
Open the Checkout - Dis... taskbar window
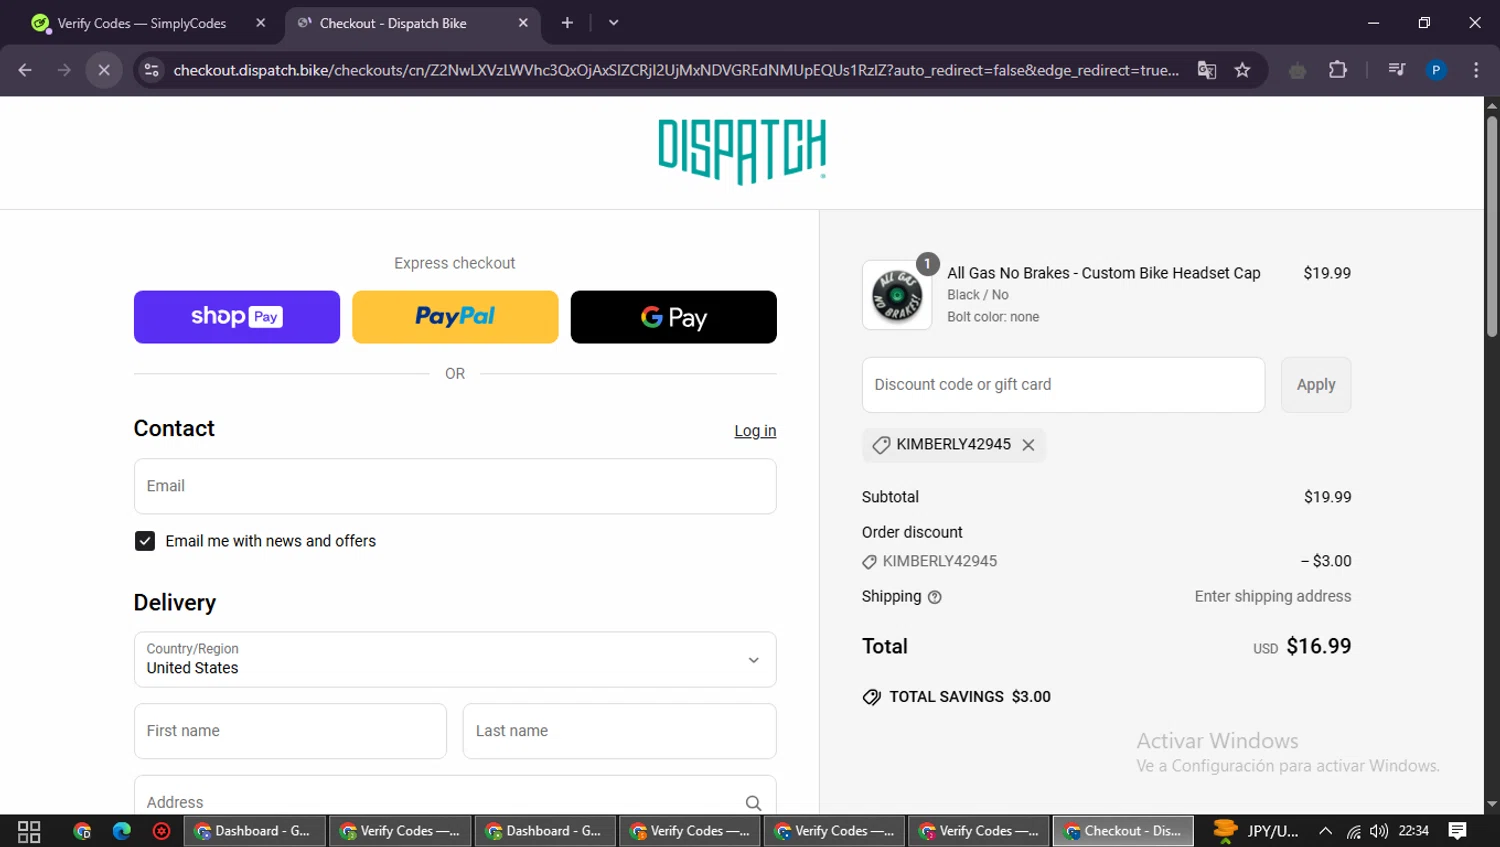[1123, 831]
